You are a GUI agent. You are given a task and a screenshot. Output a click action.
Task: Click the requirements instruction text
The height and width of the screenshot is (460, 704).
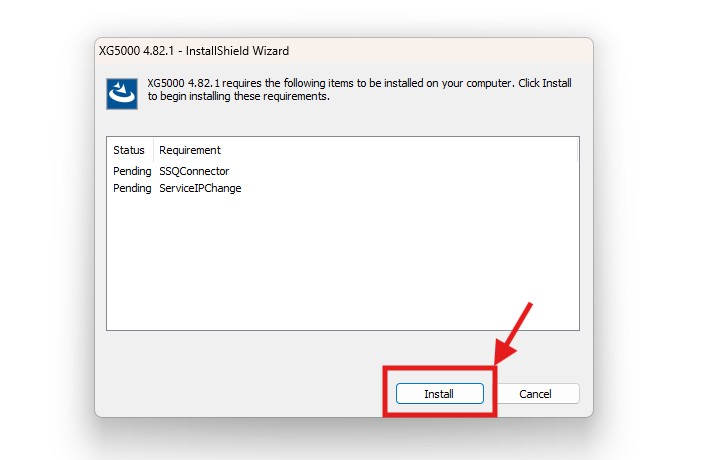click(359, 89)
